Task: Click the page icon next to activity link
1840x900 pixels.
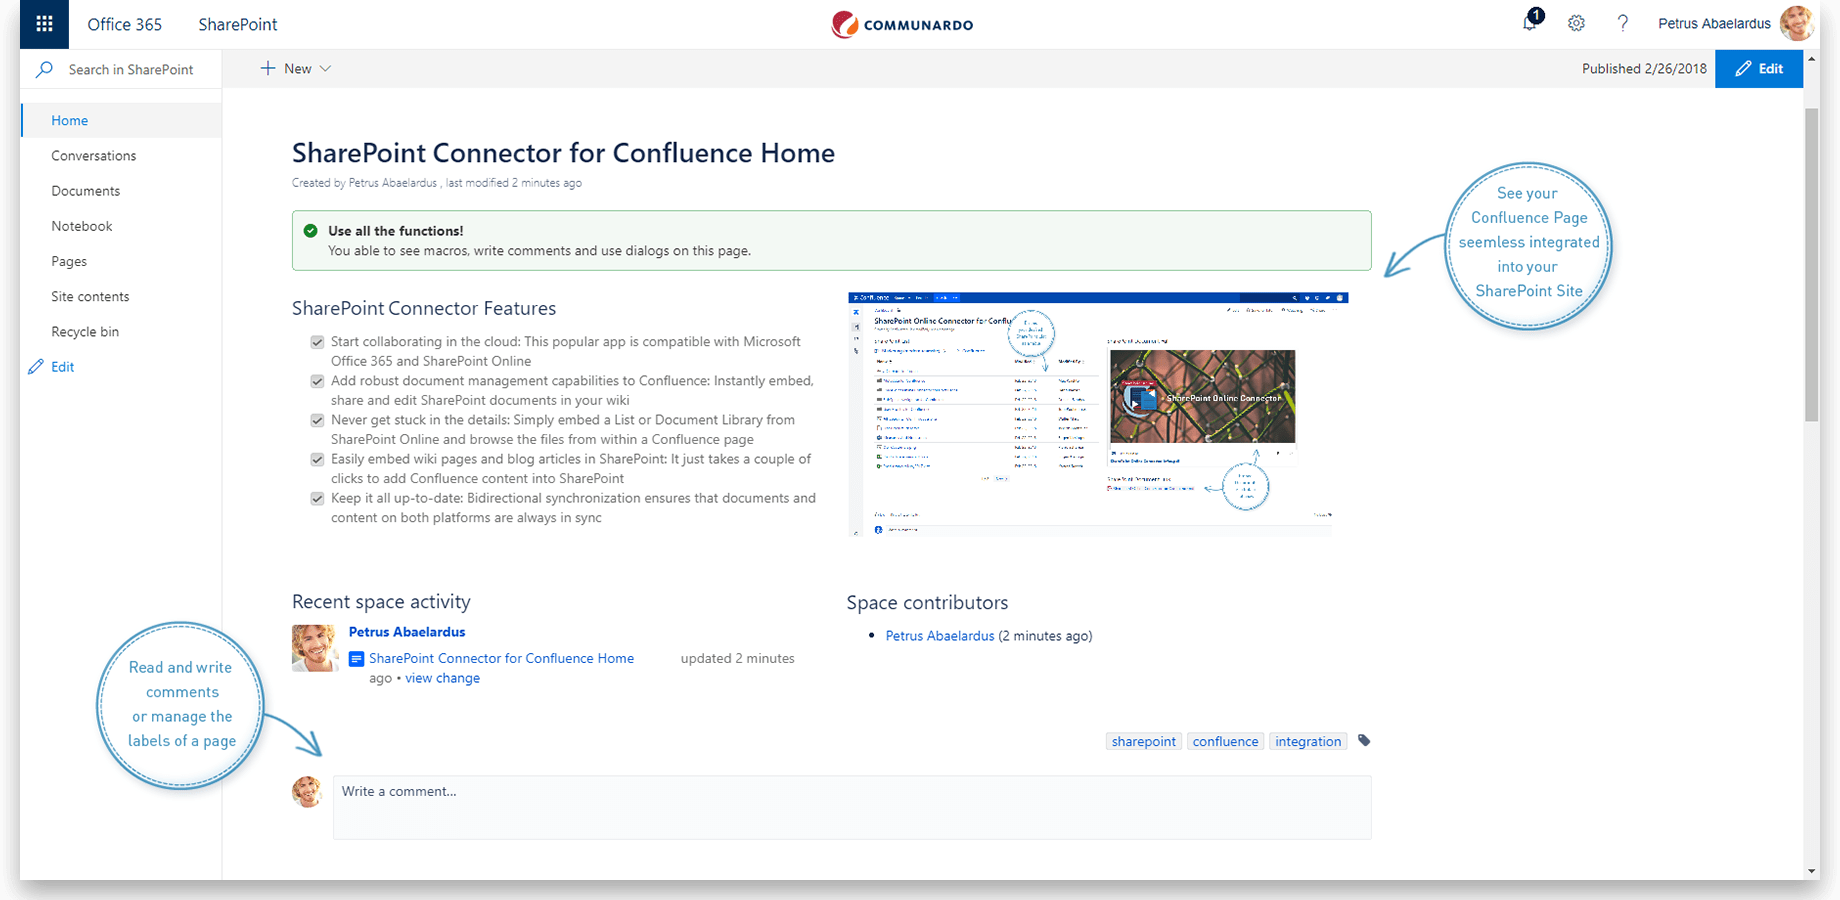Action: tap(356, 659)
